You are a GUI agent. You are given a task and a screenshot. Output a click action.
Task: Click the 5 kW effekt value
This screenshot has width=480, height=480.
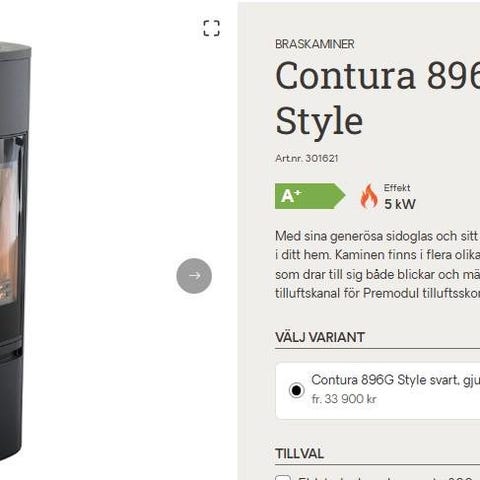(400, 204)
